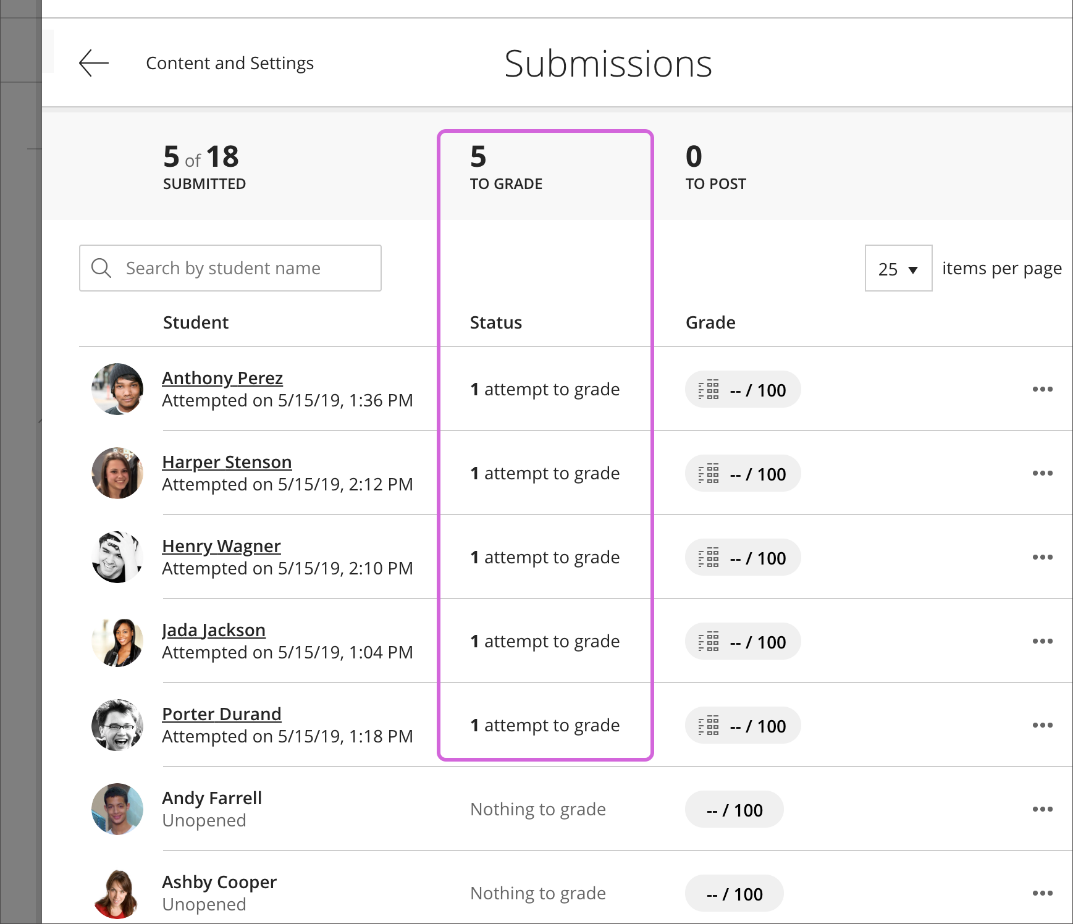Image resolution: width=1073 pixels, height=924 pixels.
Task: Click the magnifying glass search icon
Action: [101, 267]
